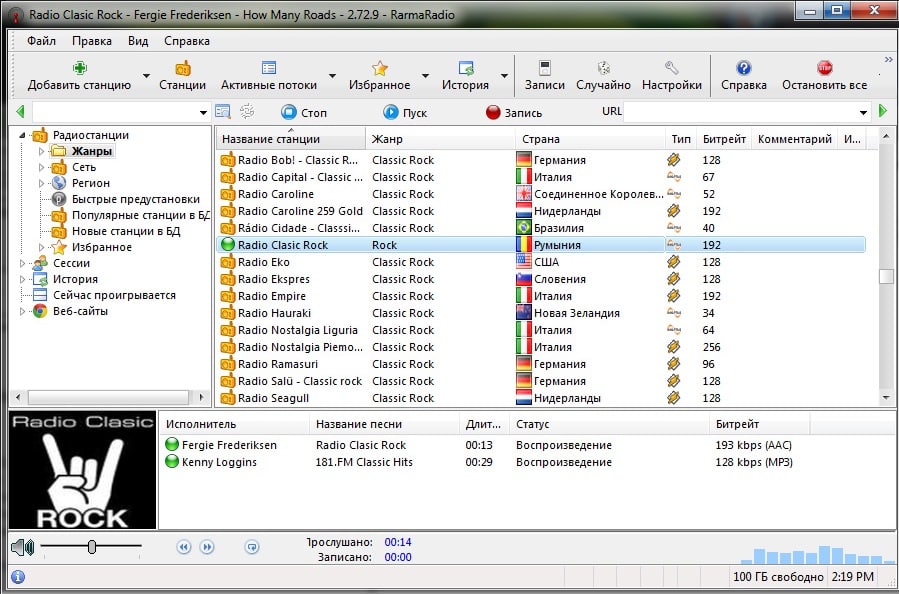Viewport: 899px width, 594px height.
Task: Adjust the volume slider handle
Action: 92,547
